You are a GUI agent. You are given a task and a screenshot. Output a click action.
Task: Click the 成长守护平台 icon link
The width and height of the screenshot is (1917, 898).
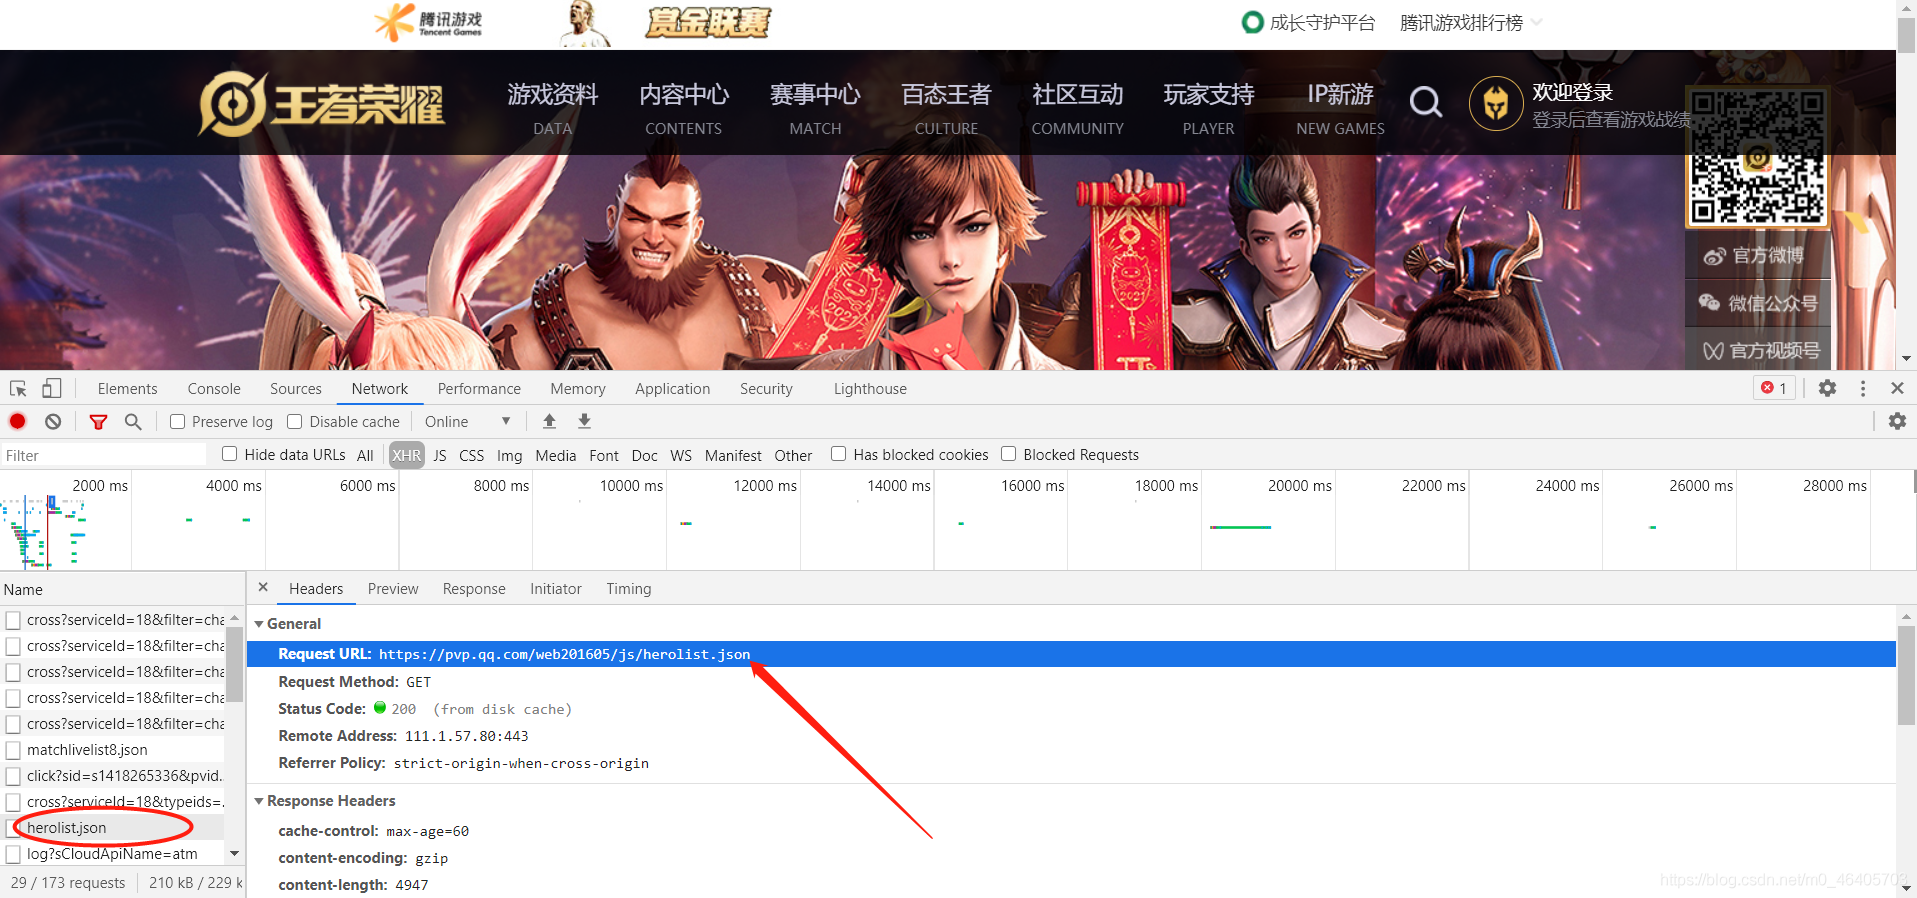pos(1252,22)
